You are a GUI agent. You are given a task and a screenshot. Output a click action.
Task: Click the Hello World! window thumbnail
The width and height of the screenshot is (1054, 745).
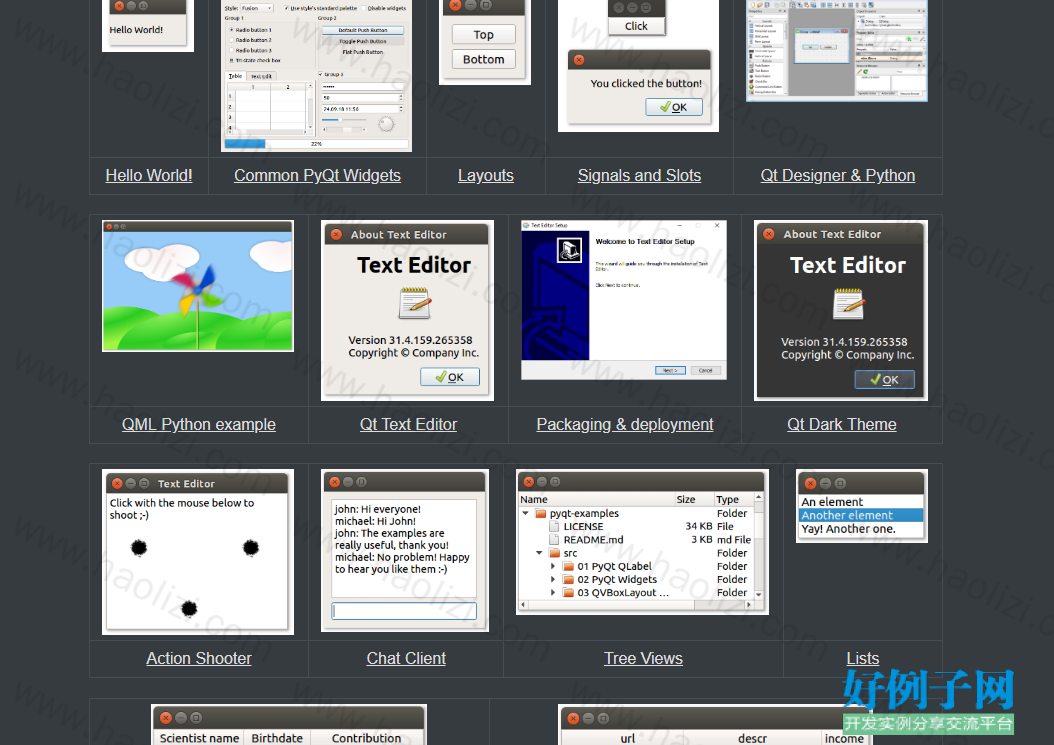coord(148,26)
